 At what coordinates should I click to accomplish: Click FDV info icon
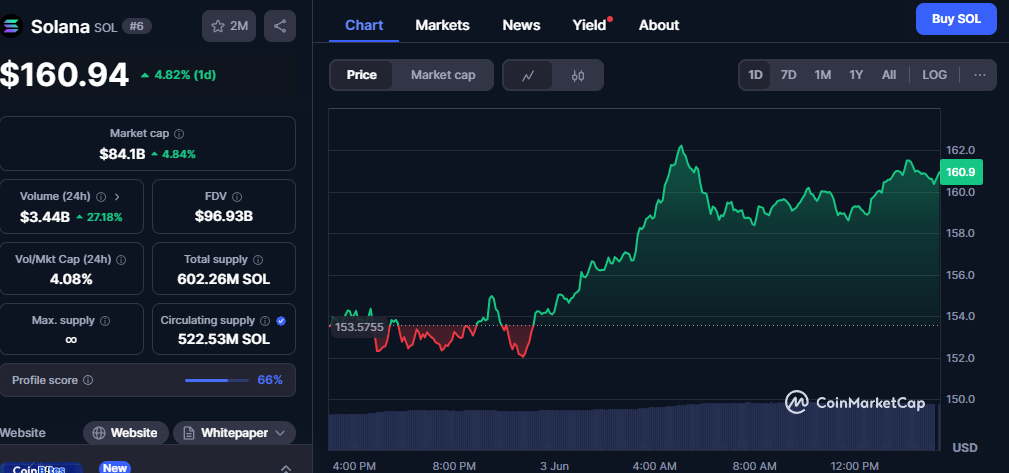pyautogui.click(x=237, y=196)
